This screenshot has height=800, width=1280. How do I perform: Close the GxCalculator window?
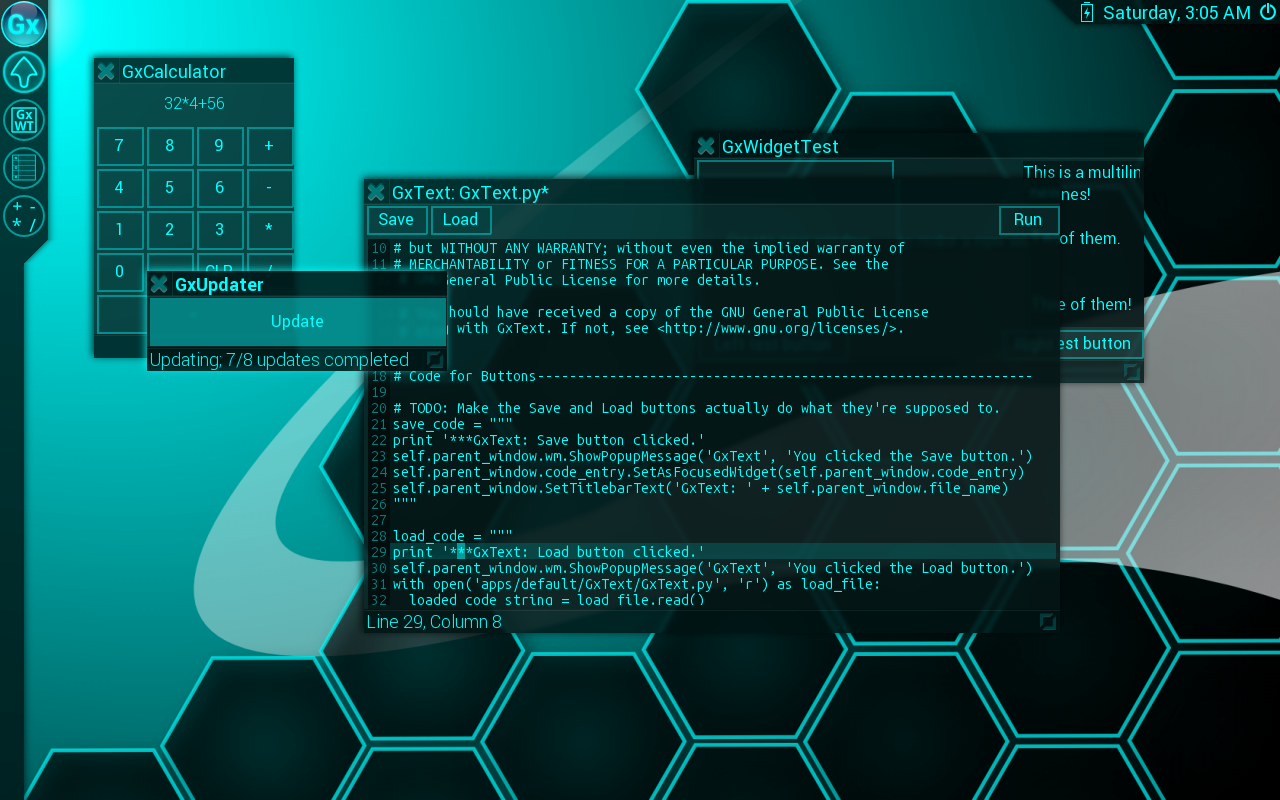point(106,71)
